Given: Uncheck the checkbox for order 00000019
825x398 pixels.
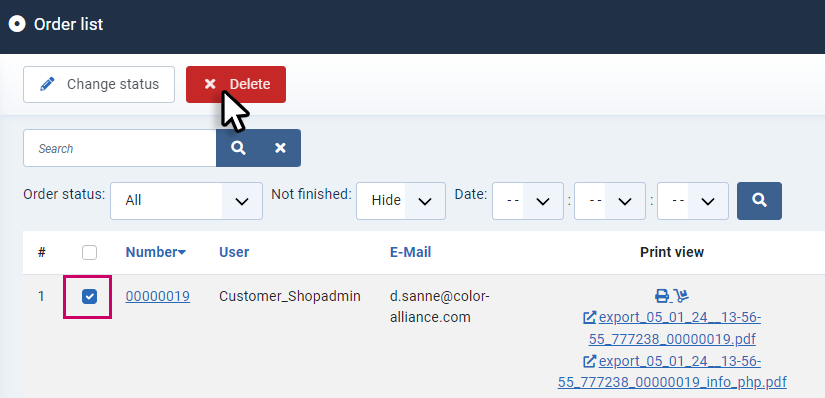Looking at the screenshot, I should (89, 296).
